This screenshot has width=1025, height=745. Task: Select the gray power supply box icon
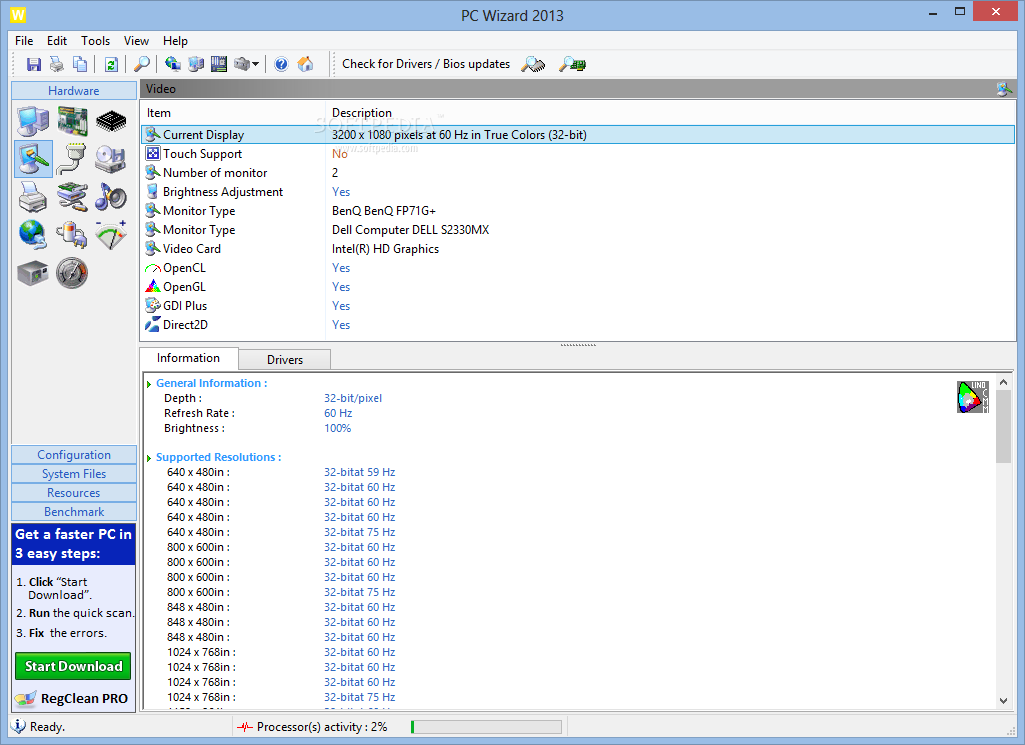pos(33,273)
